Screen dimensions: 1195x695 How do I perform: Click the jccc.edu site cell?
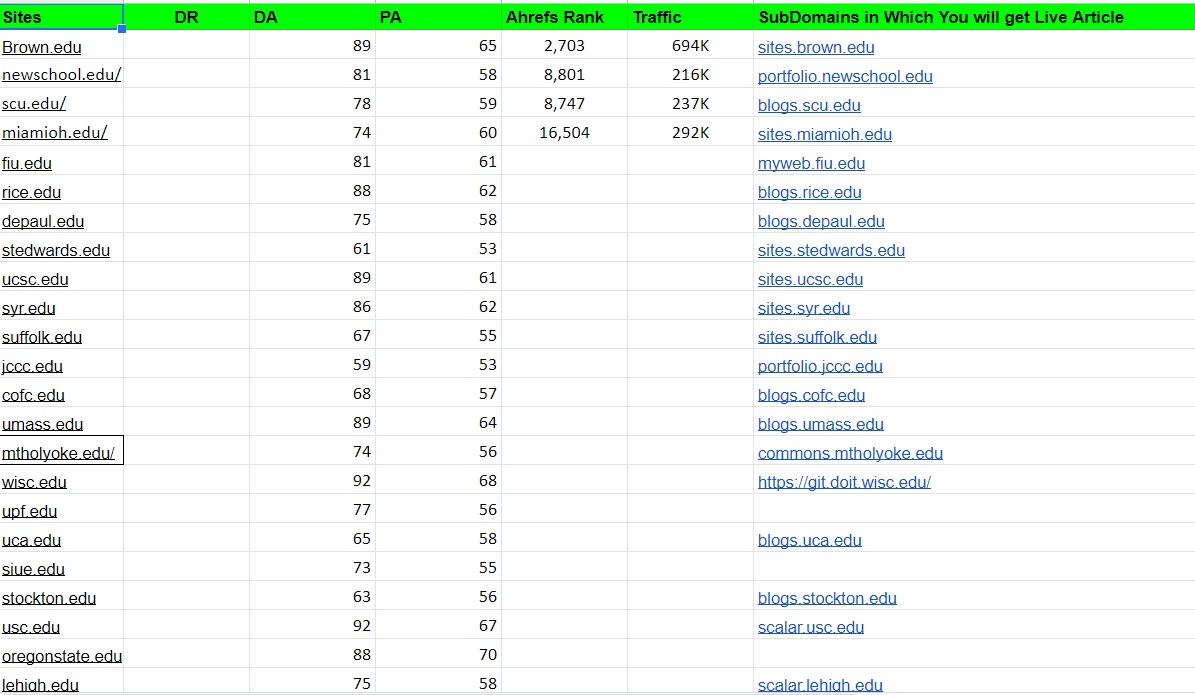pyautogui.click(x=61, y=364)
